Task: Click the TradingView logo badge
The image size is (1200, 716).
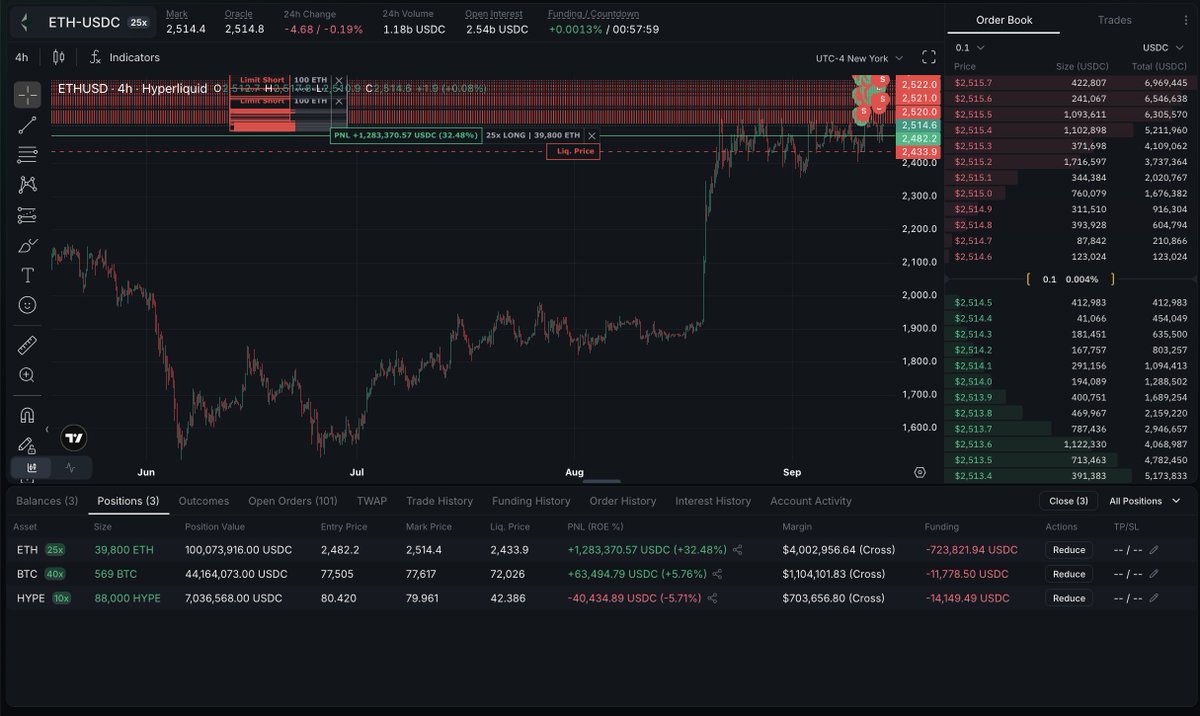Action: [74, 438]
